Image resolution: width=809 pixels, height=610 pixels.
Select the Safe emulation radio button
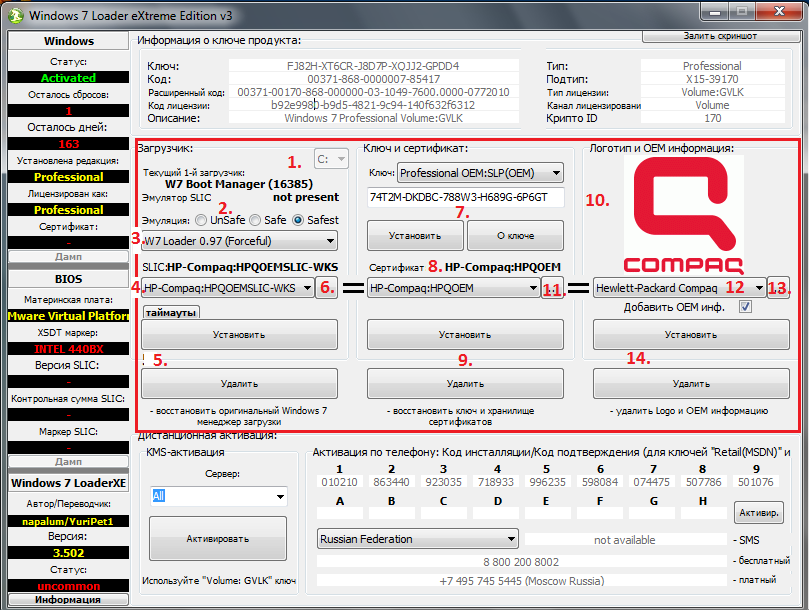(255, 220)
